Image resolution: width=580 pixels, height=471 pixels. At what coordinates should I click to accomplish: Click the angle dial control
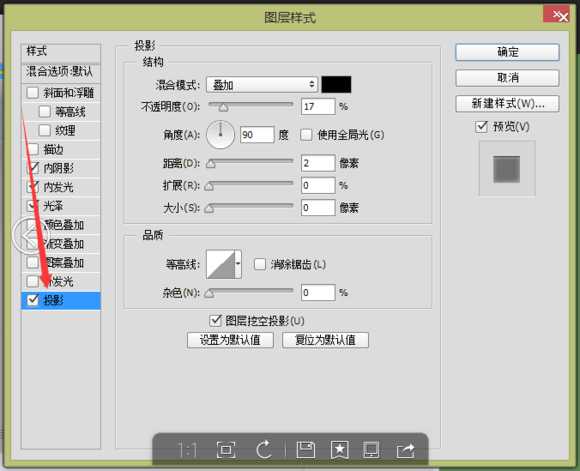point(220,134)
